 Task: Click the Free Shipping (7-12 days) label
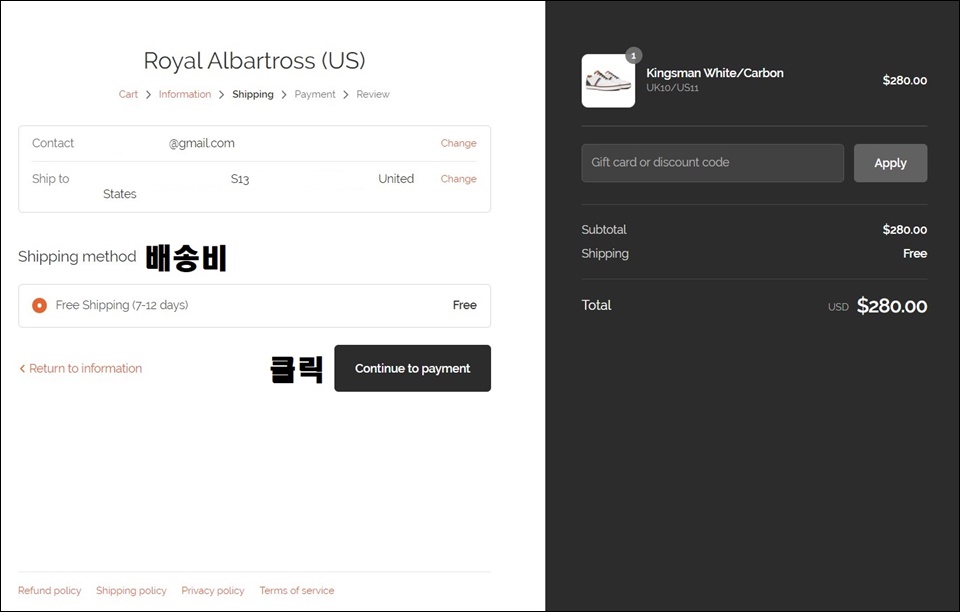(x=122, y=305)
